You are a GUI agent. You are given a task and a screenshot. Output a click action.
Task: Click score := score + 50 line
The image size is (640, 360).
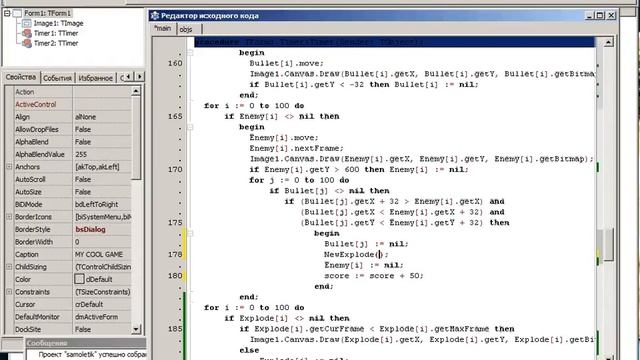pyautogui.click(x=374, y=276)
